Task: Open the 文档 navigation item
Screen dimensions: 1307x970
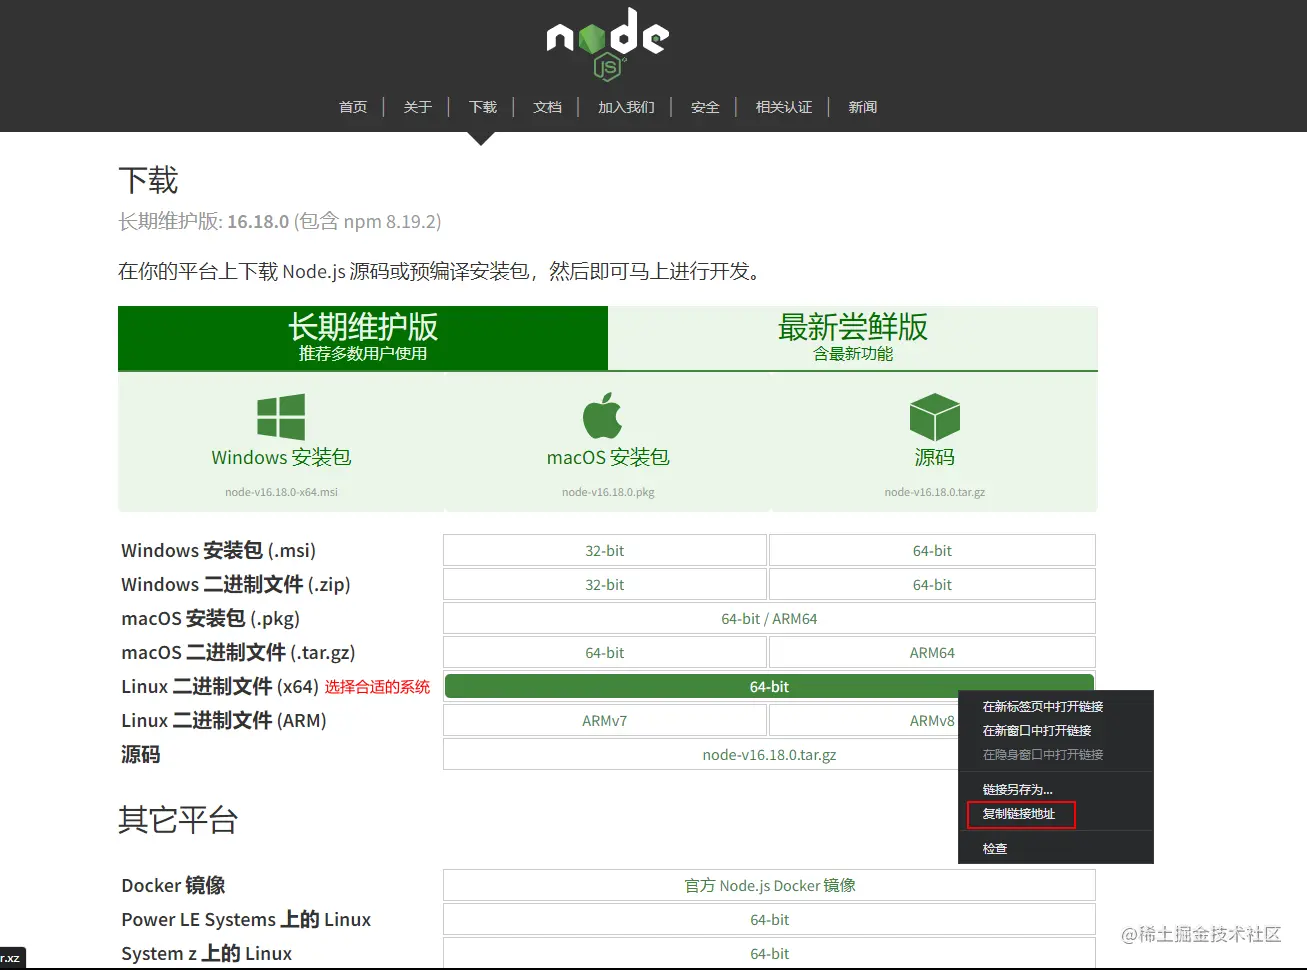Action: click(548, 107)
